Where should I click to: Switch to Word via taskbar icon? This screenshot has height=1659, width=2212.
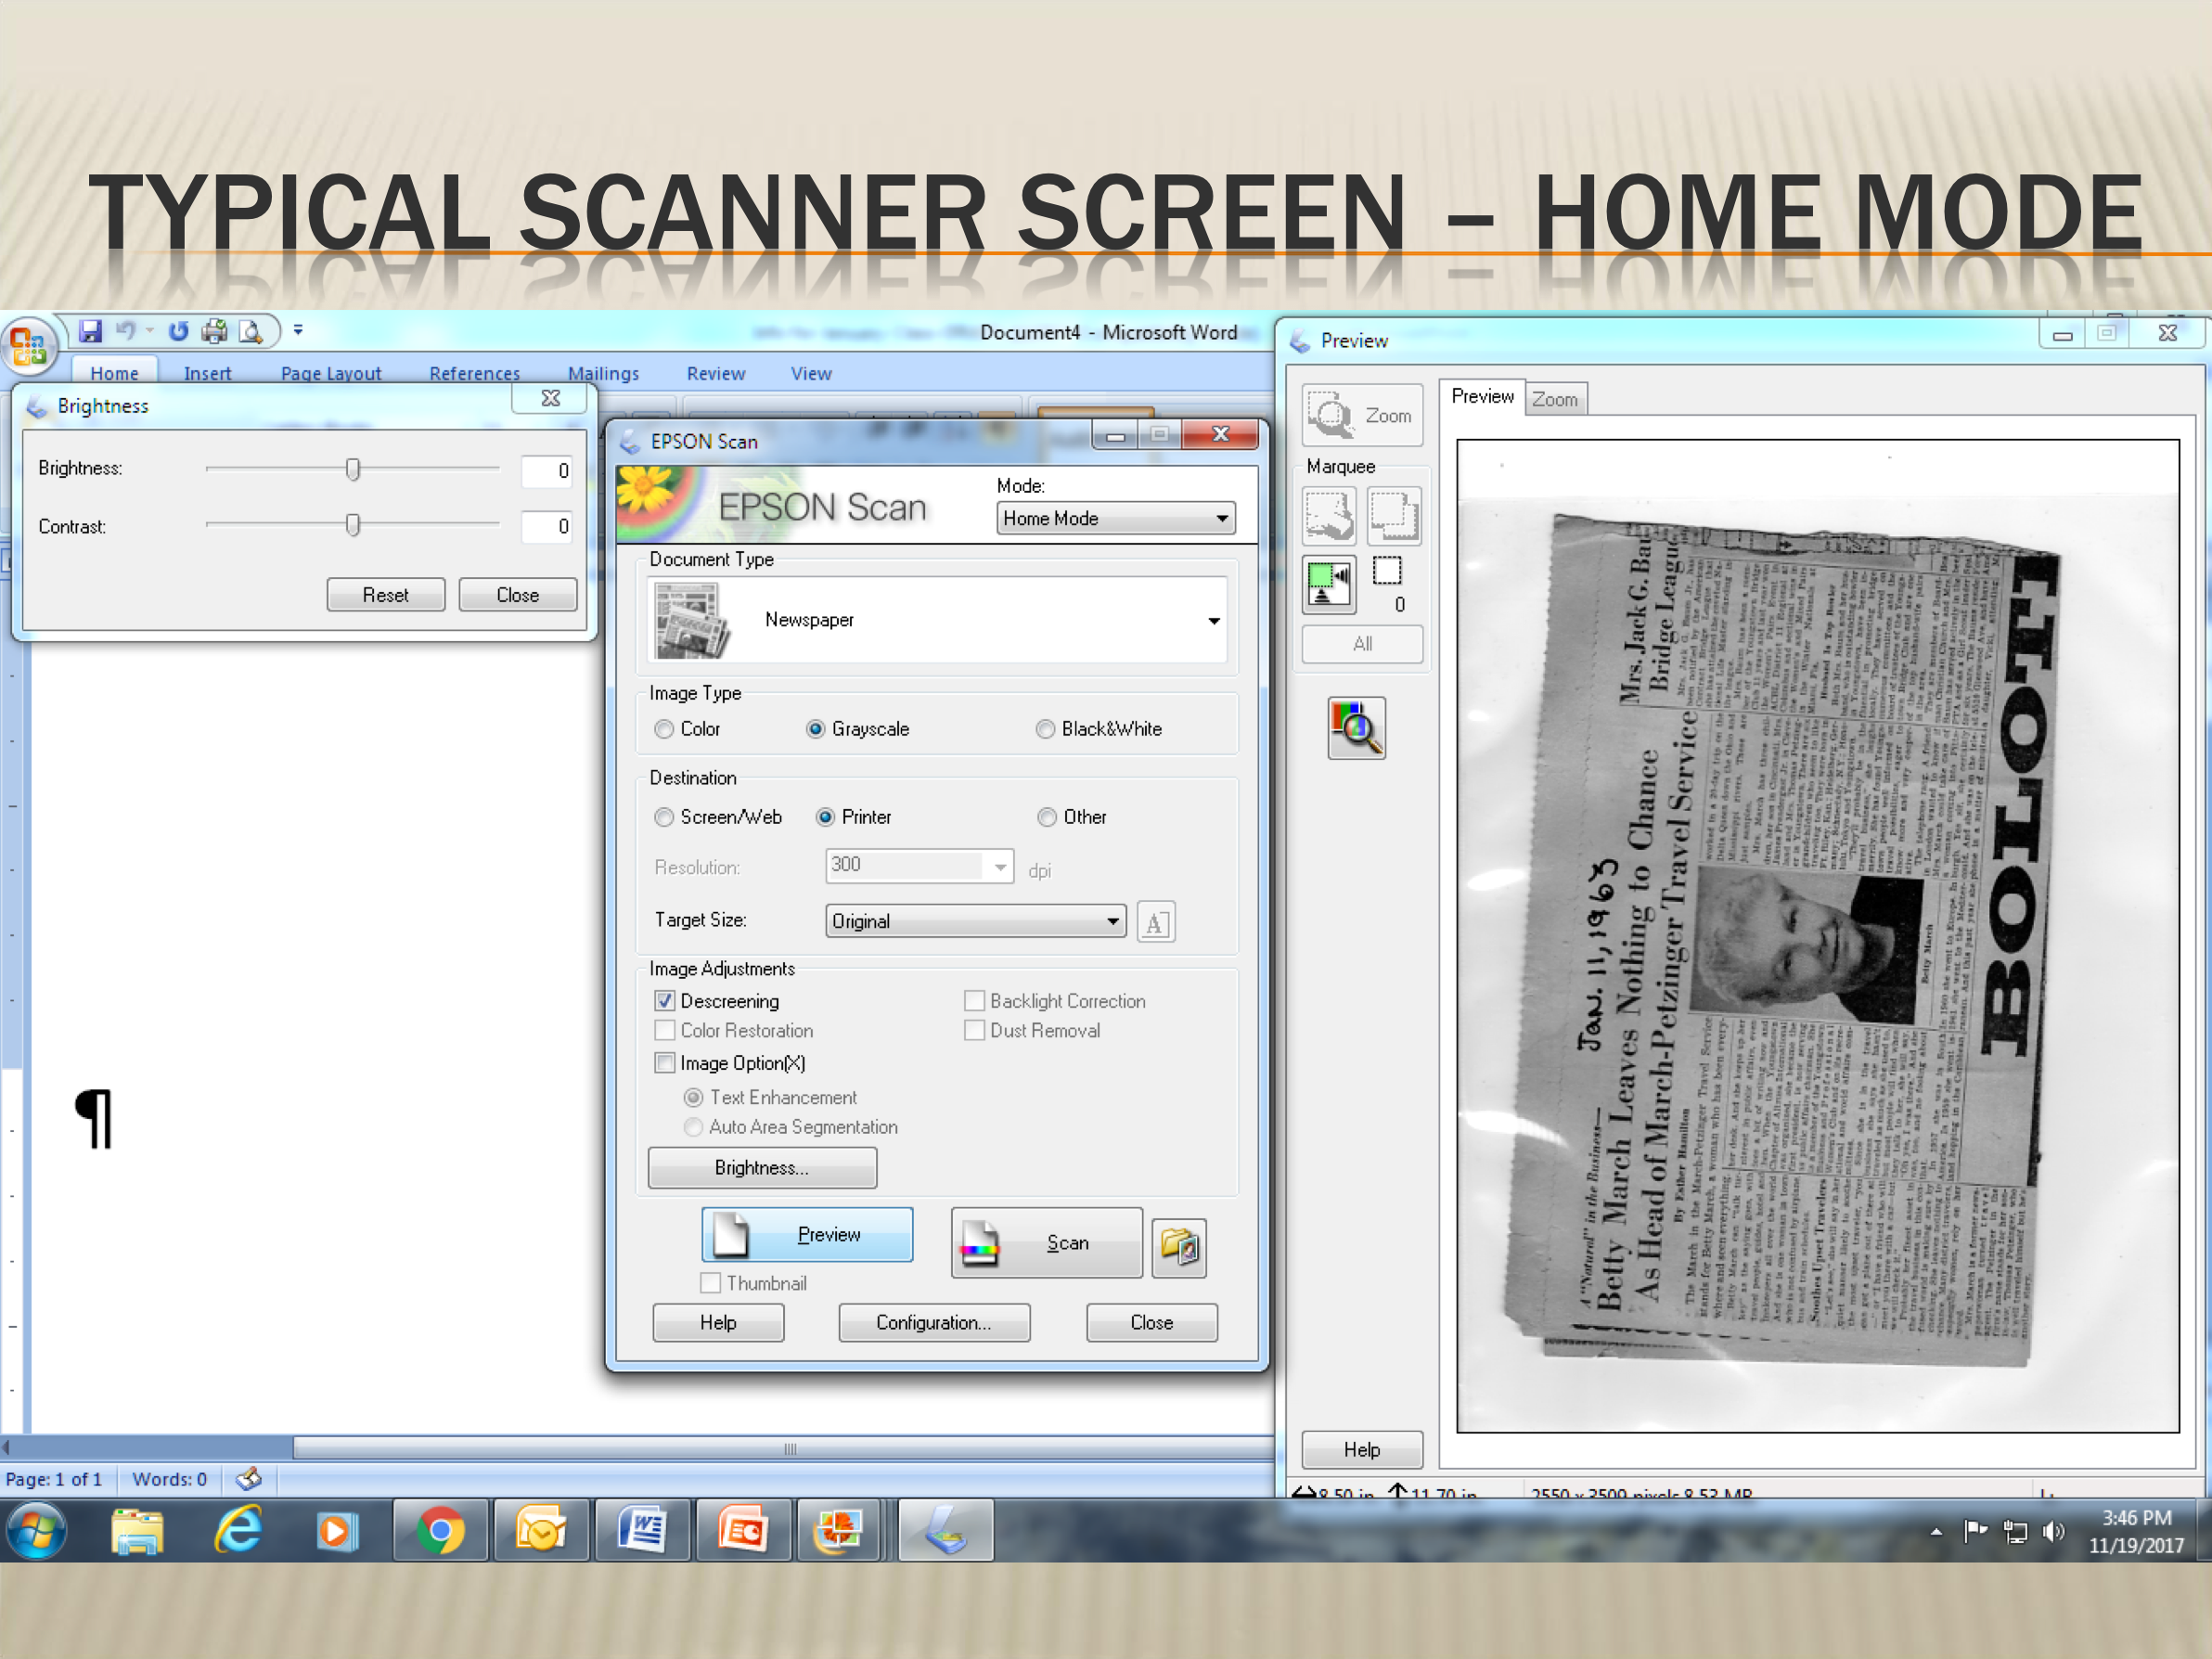(641, 1531)
